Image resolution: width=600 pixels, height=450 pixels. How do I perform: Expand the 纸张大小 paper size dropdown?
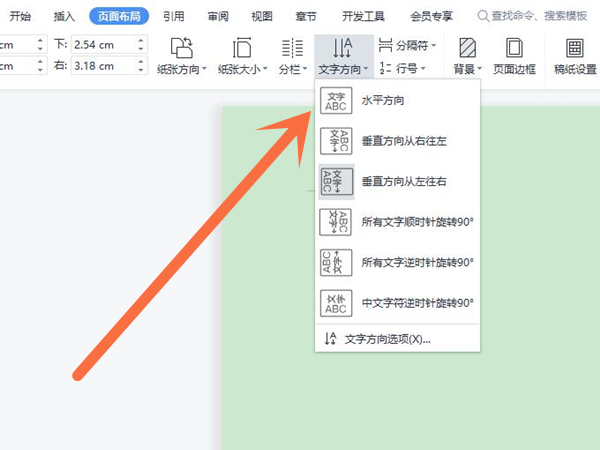coord(241,56)
